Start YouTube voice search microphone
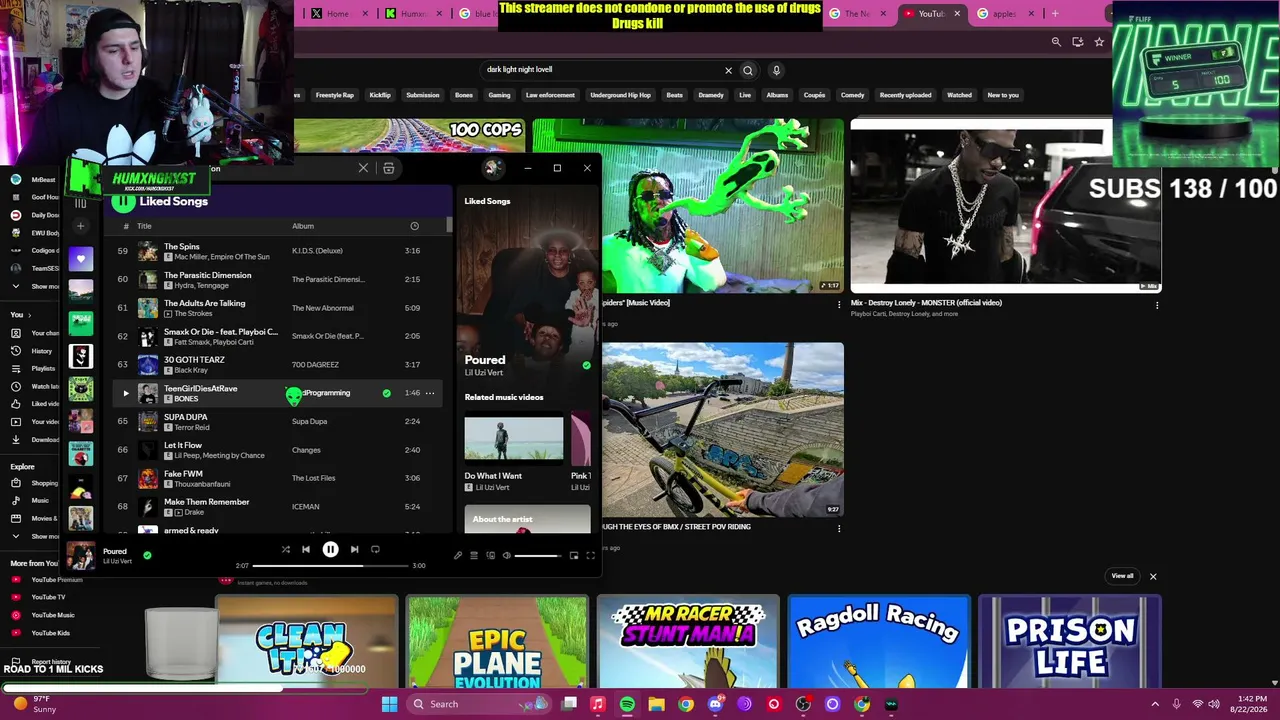Image resolution: width=1280 pixels, height=720 pixels. [x=776, y=70]
